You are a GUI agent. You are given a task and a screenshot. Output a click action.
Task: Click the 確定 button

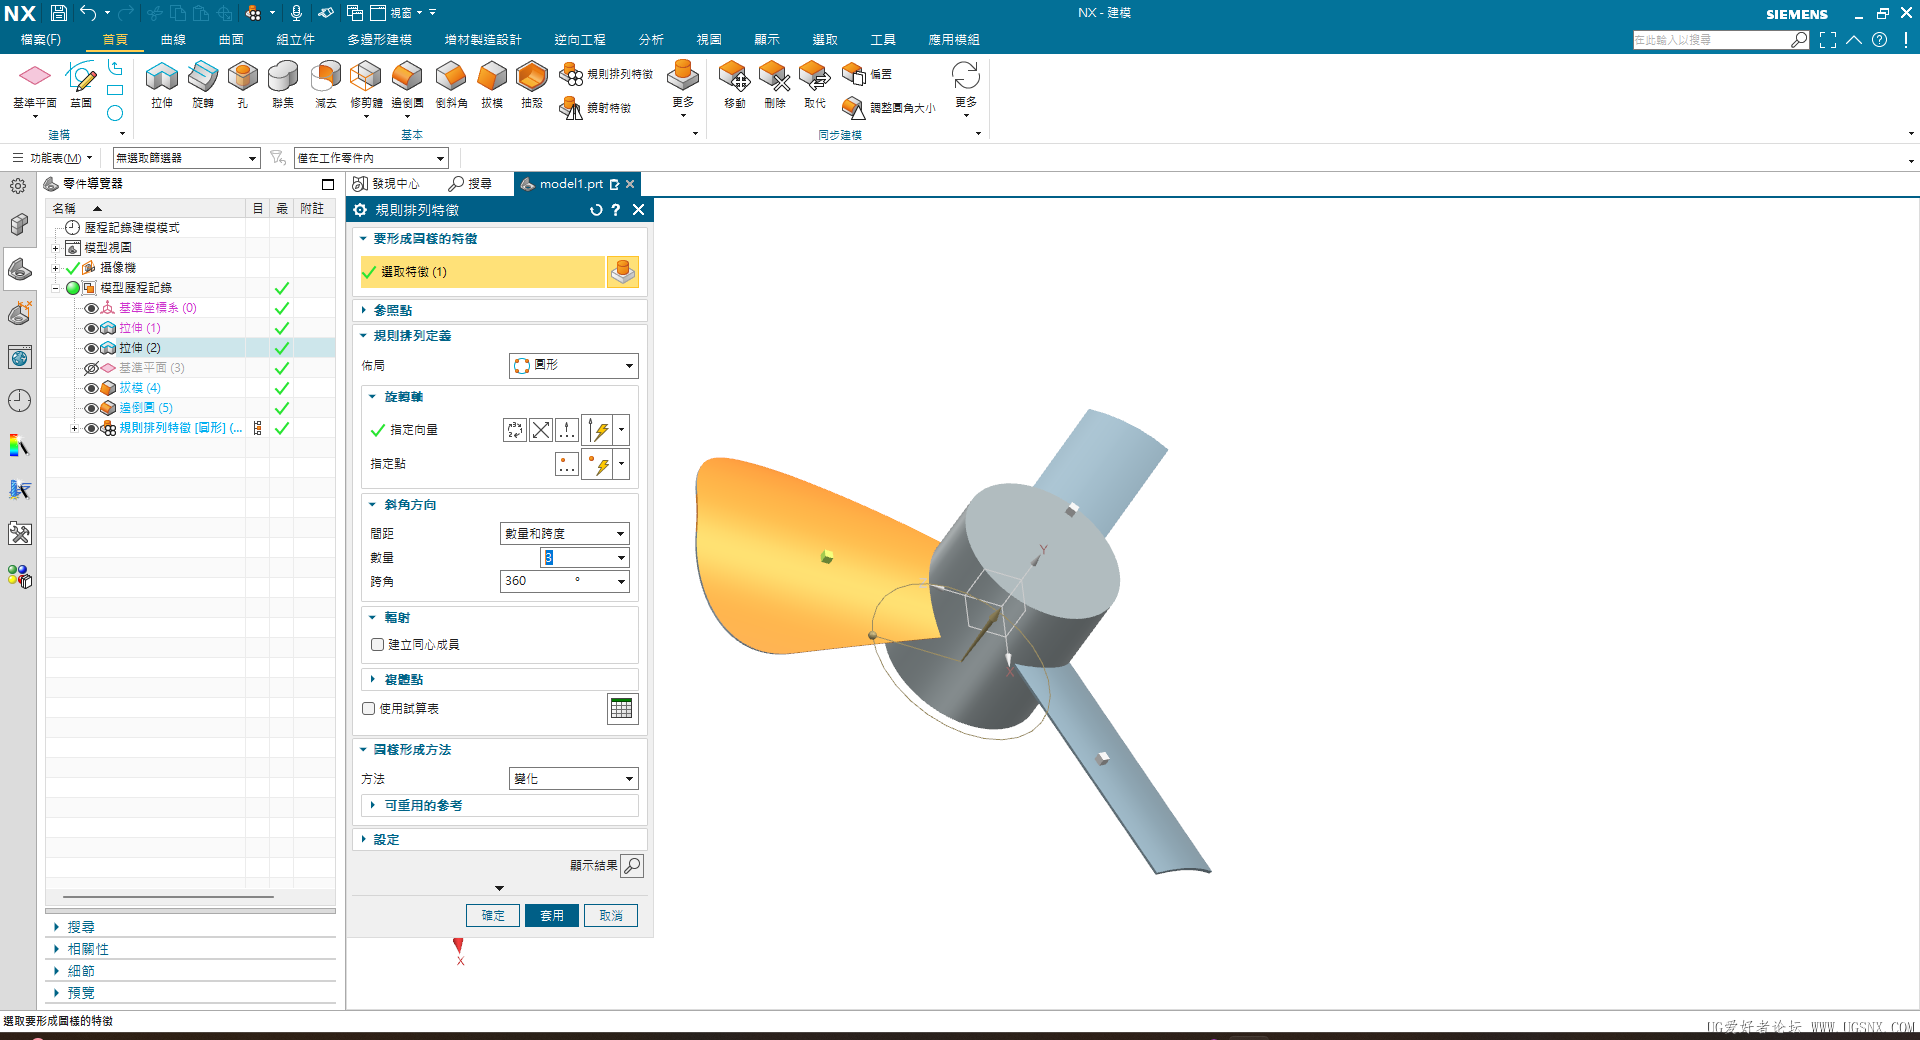click(493, 916)
